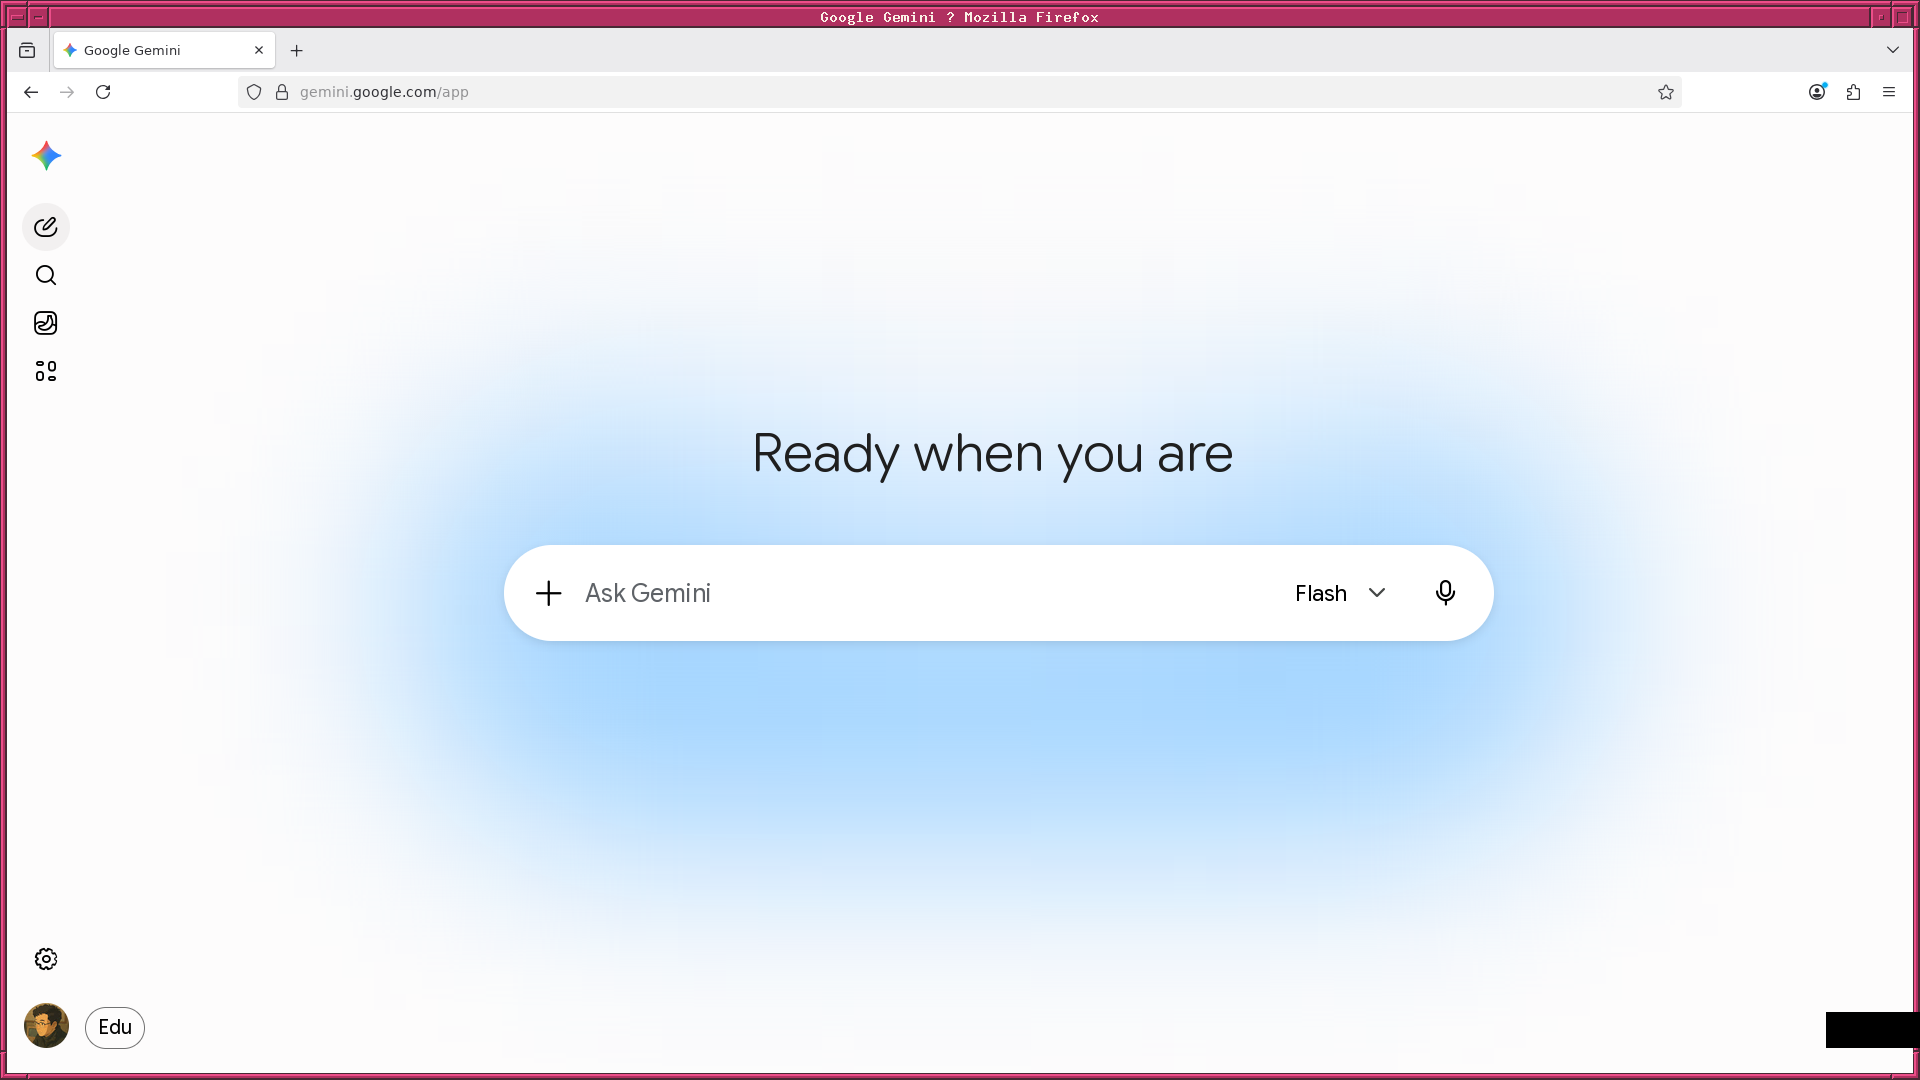The height and width of the screenshot is (1080, 1920).
Task: Open the Flash model selector dropdown
Action: coord(1341,593)
